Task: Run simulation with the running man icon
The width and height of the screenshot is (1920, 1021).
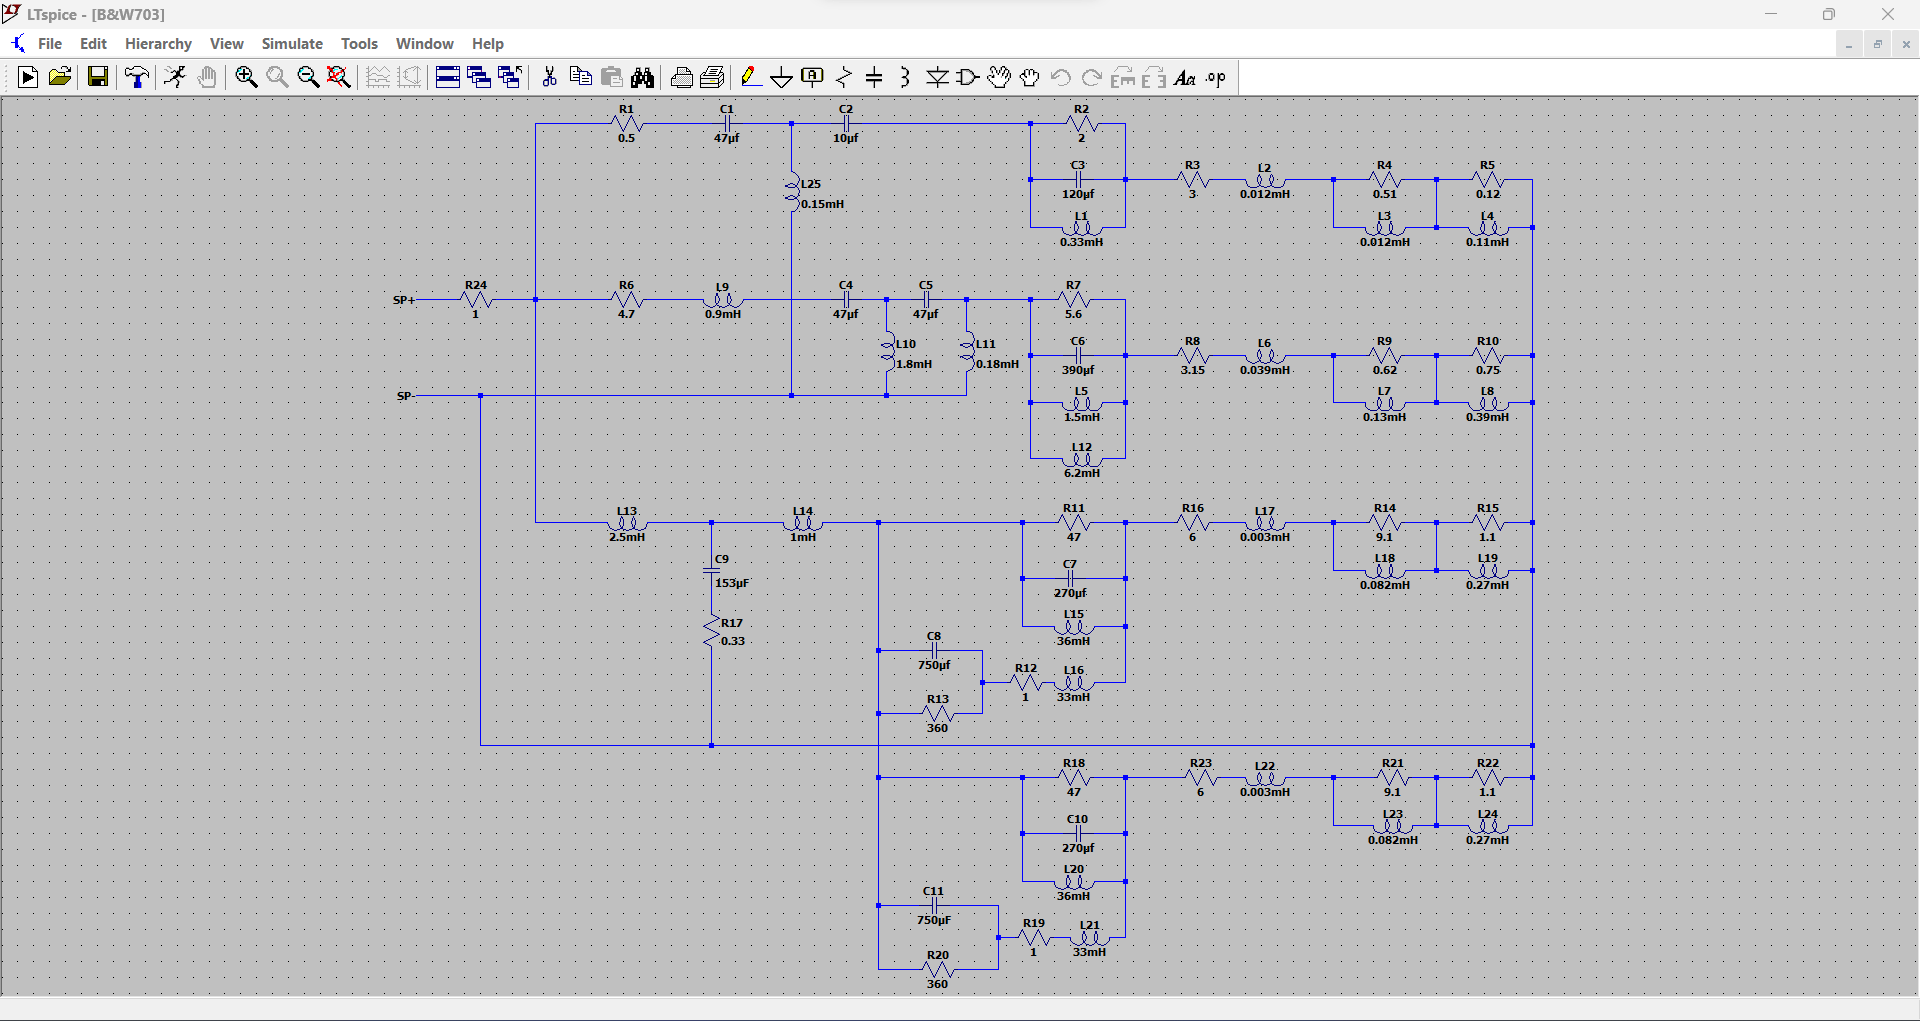Action: point(175,77)
